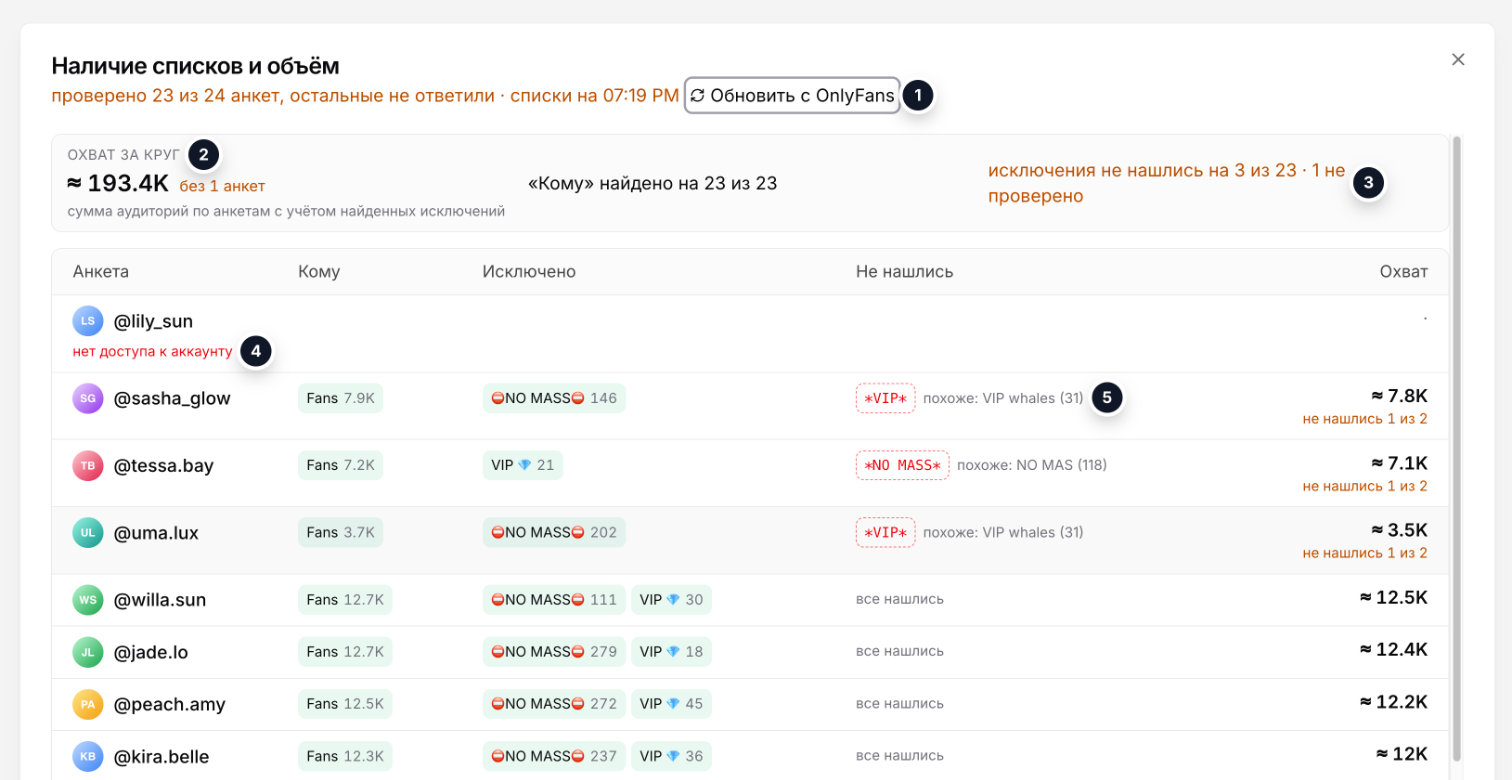1512x780 pixels.
Task: Close the dialog with the X icon
Action: click(1458, 60)
